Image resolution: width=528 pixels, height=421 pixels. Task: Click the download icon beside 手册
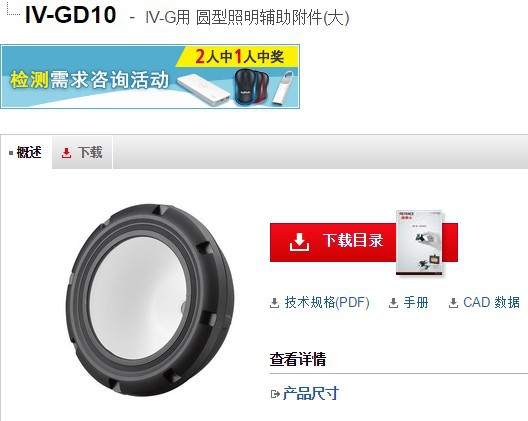point(393,303)
